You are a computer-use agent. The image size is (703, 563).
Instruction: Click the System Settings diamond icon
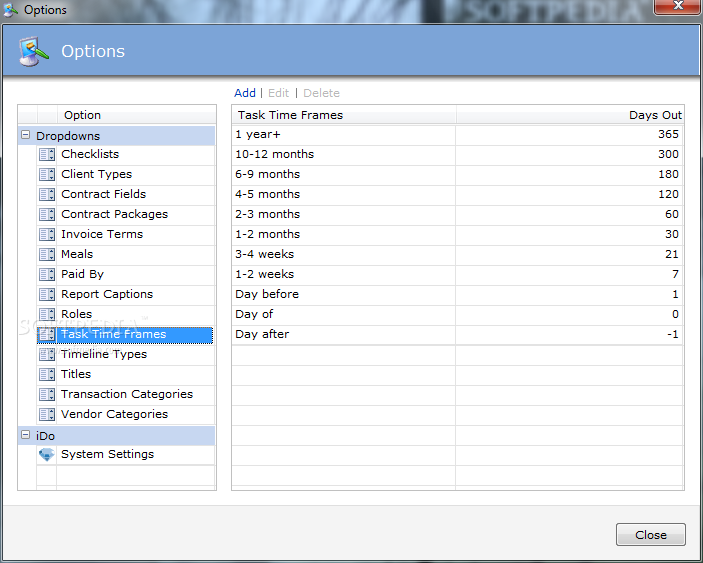(x=47, y=455)
